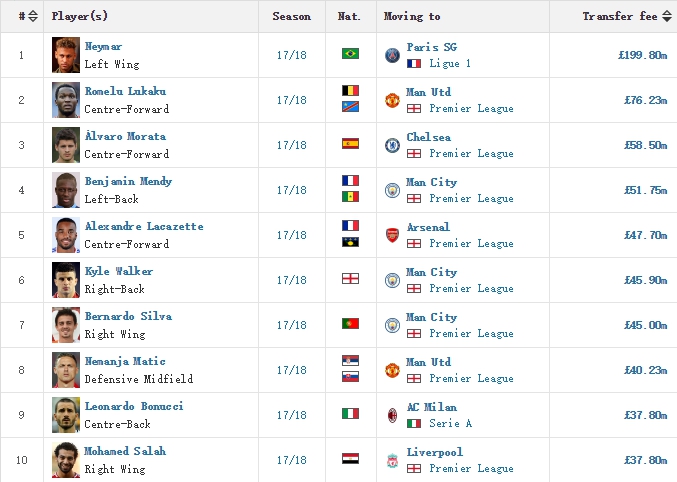Image resolution: width=677 pixels, height=482 pixels.
Task: Click the Paris SG club crest icon
Action: click(x=392, y=55)
